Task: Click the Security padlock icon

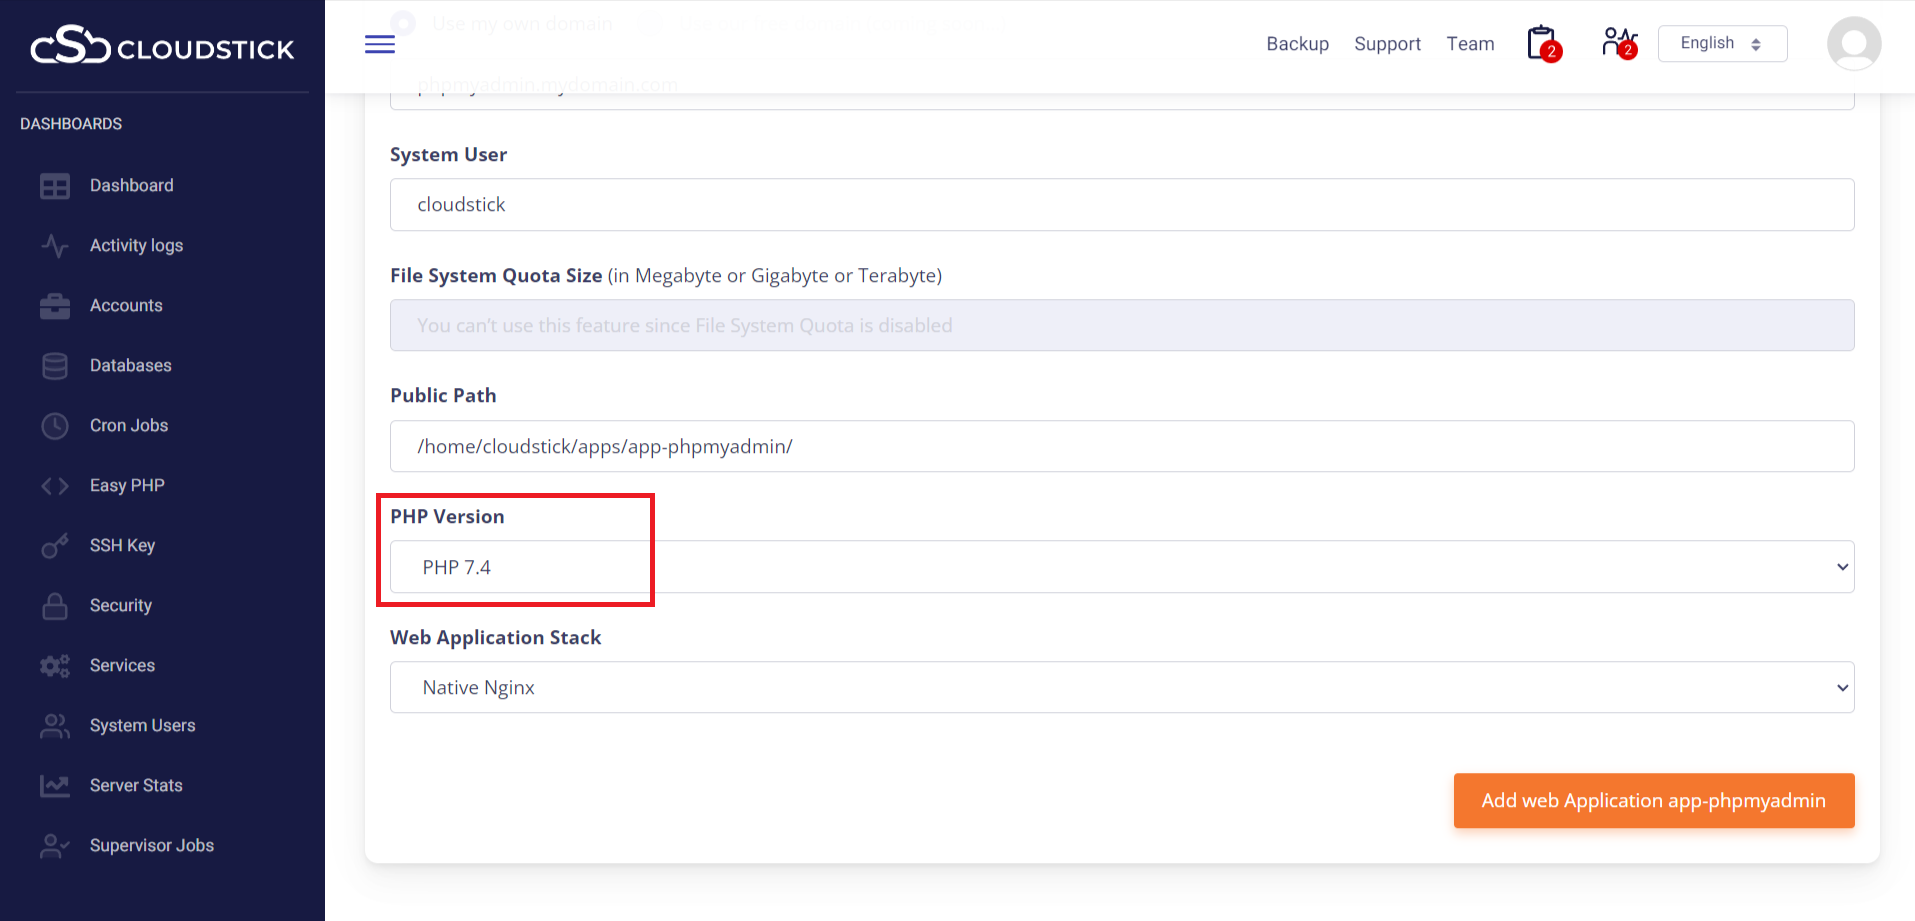Action: coord(55,606)
